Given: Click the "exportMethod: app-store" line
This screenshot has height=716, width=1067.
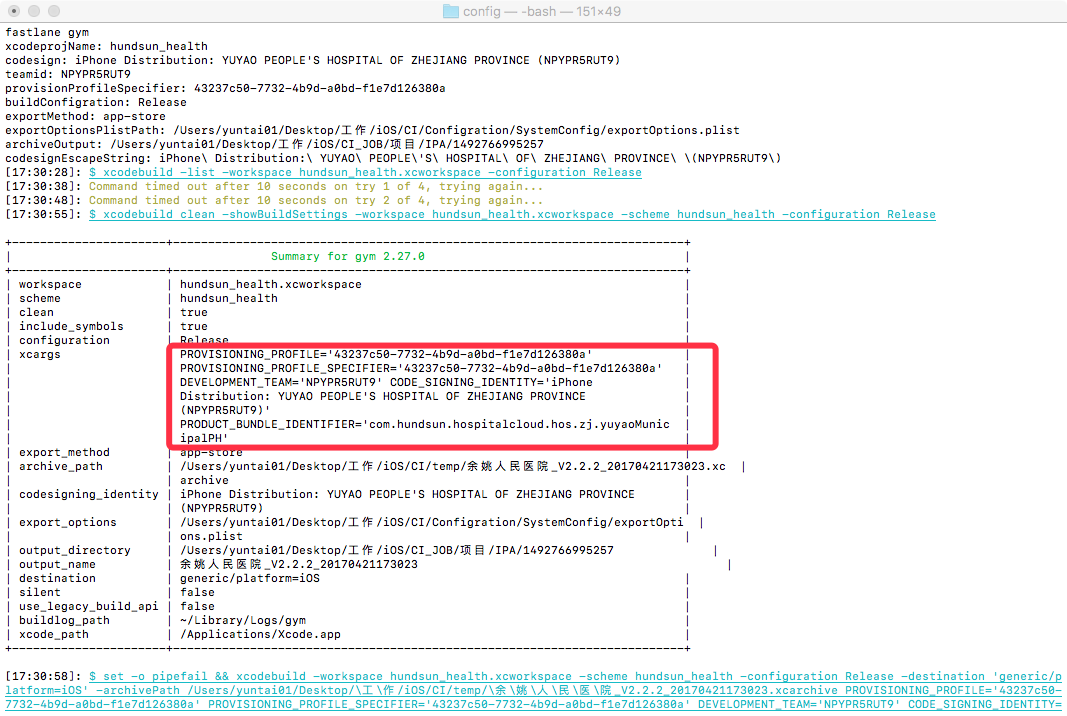Looking at the screenshot, I should (86, 116).
